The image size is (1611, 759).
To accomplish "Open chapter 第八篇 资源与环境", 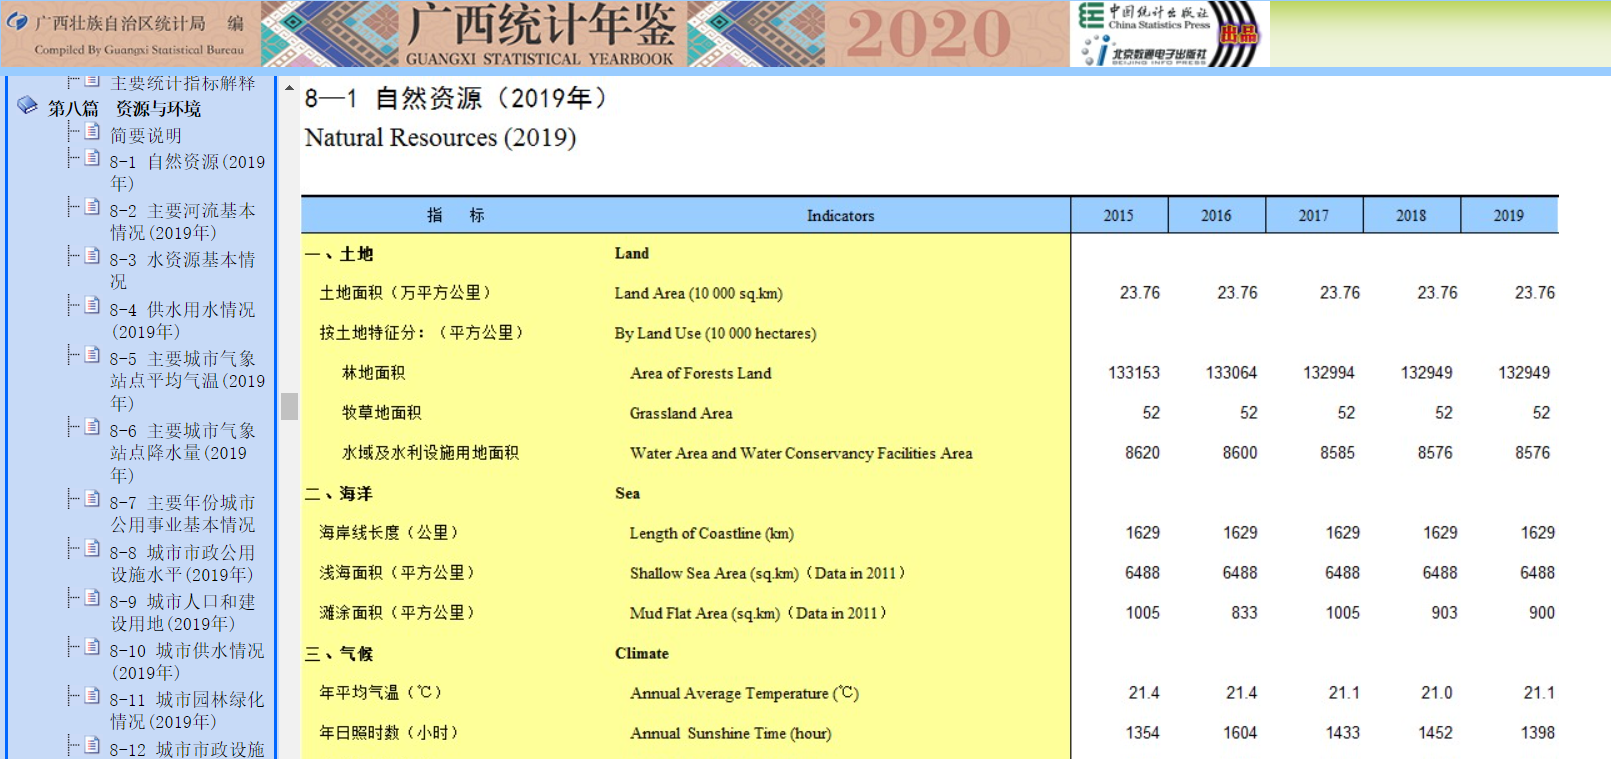I will 124,108.
